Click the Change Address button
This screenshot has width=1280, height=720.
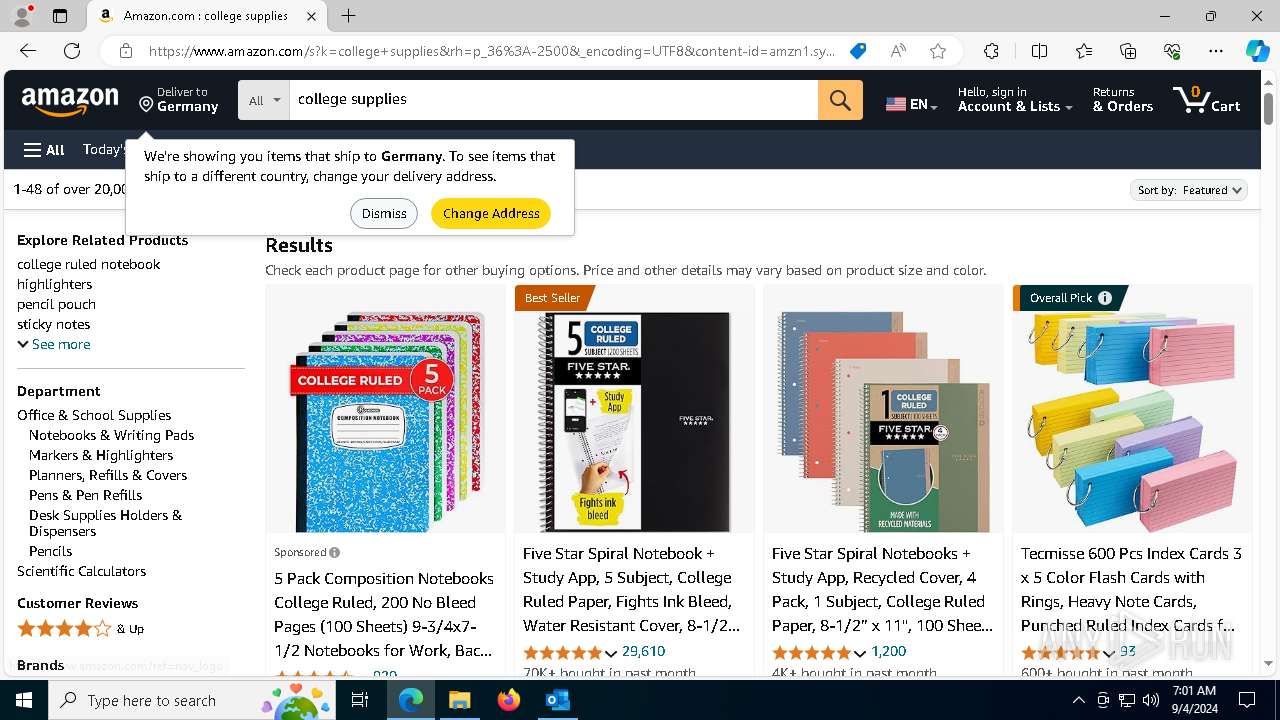click(491, 213)
